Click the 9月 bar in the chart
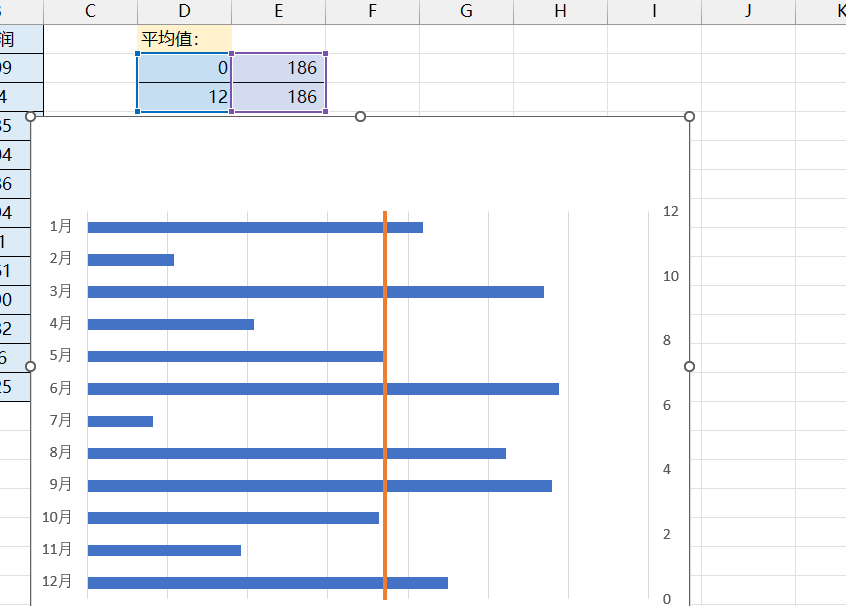 point(320,486)
